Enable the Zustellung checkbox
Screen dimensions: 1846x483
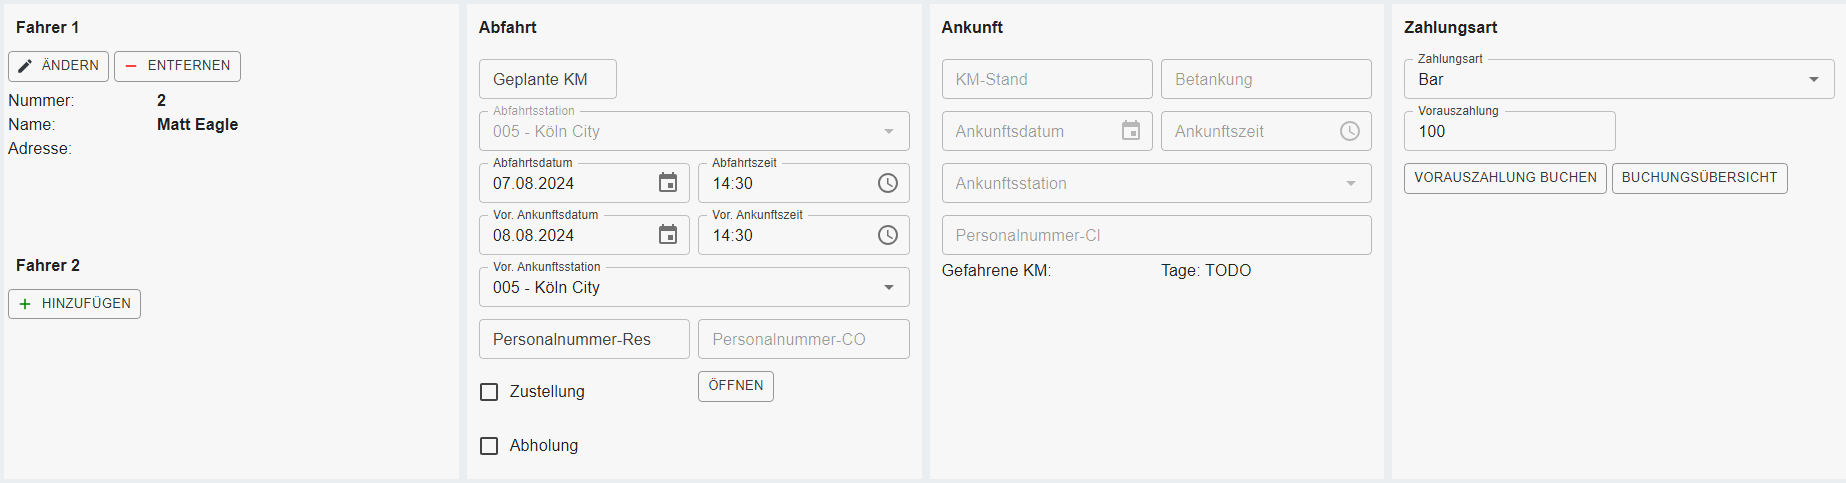pos(489,392)
